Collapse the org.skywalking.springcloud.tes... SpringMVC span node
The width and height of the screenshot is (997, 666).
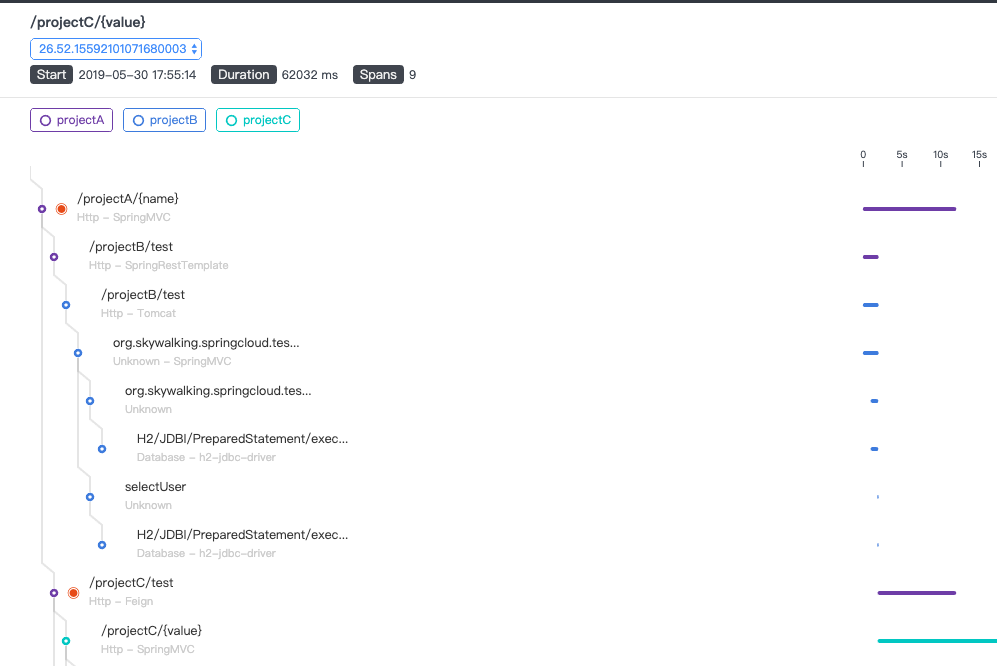(x=78, y=353)
